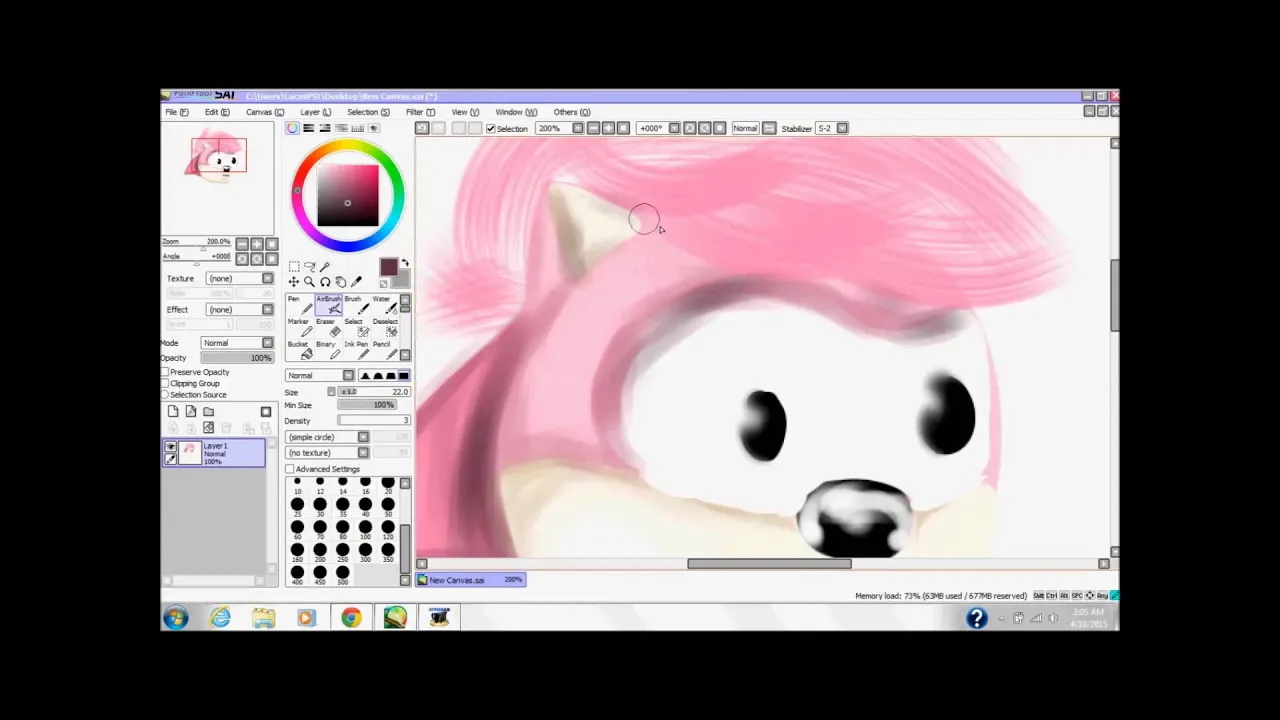Check the Clipping Group option
The width and height of the screenshot is (1280, 720).
tap(166, 383)
